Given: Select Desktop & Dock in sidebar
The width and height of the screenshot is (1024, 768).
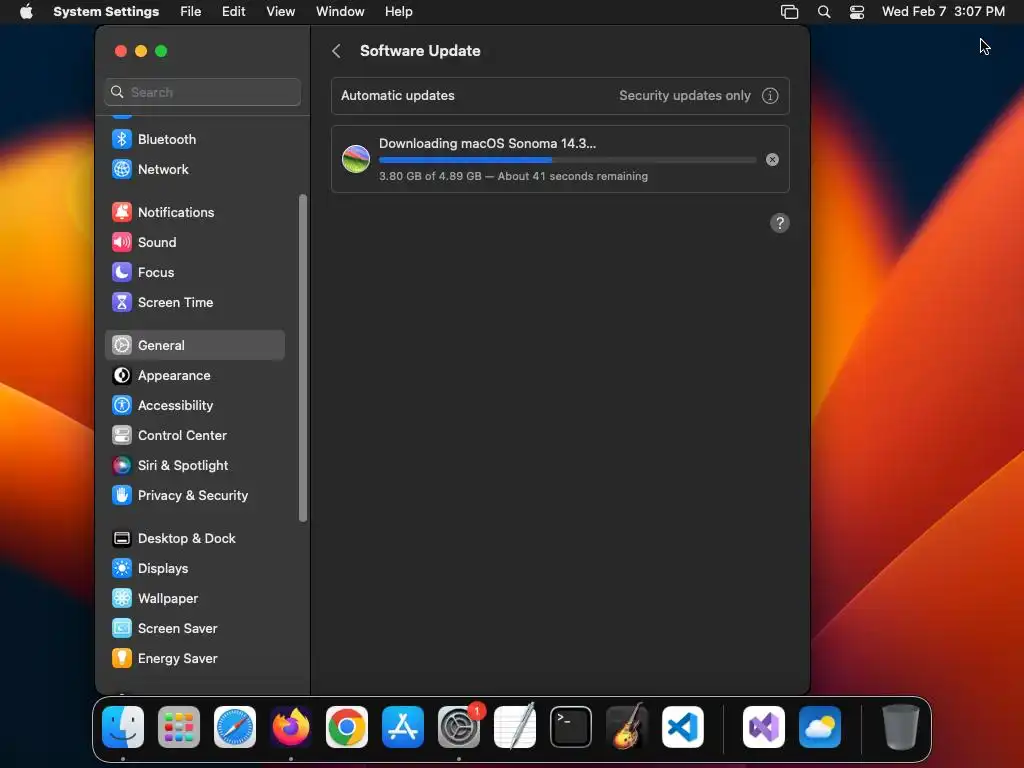Looking at the screenshot, I should coord(195,539).
